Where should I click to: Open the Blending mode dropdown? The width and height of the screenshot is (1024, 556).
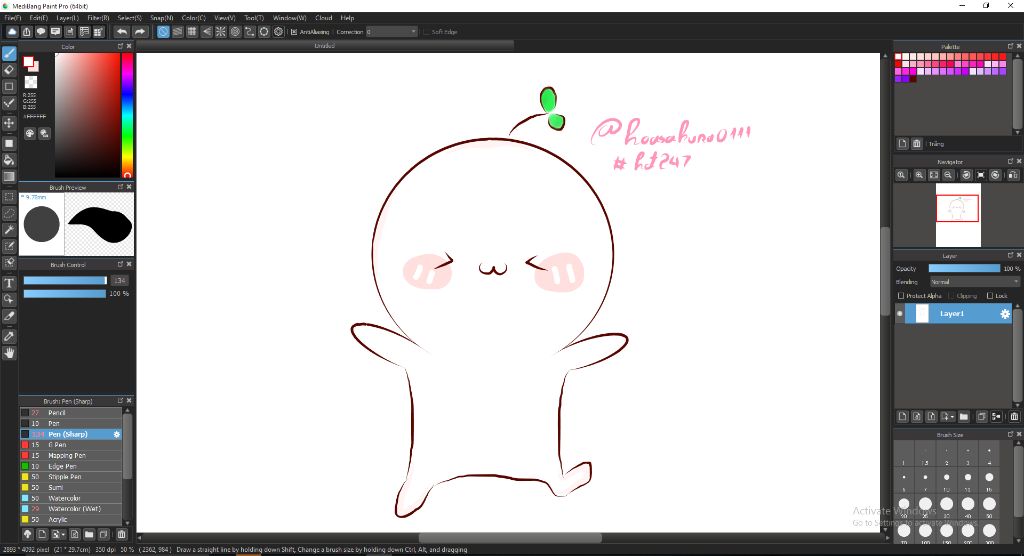[x=974, y=282]
